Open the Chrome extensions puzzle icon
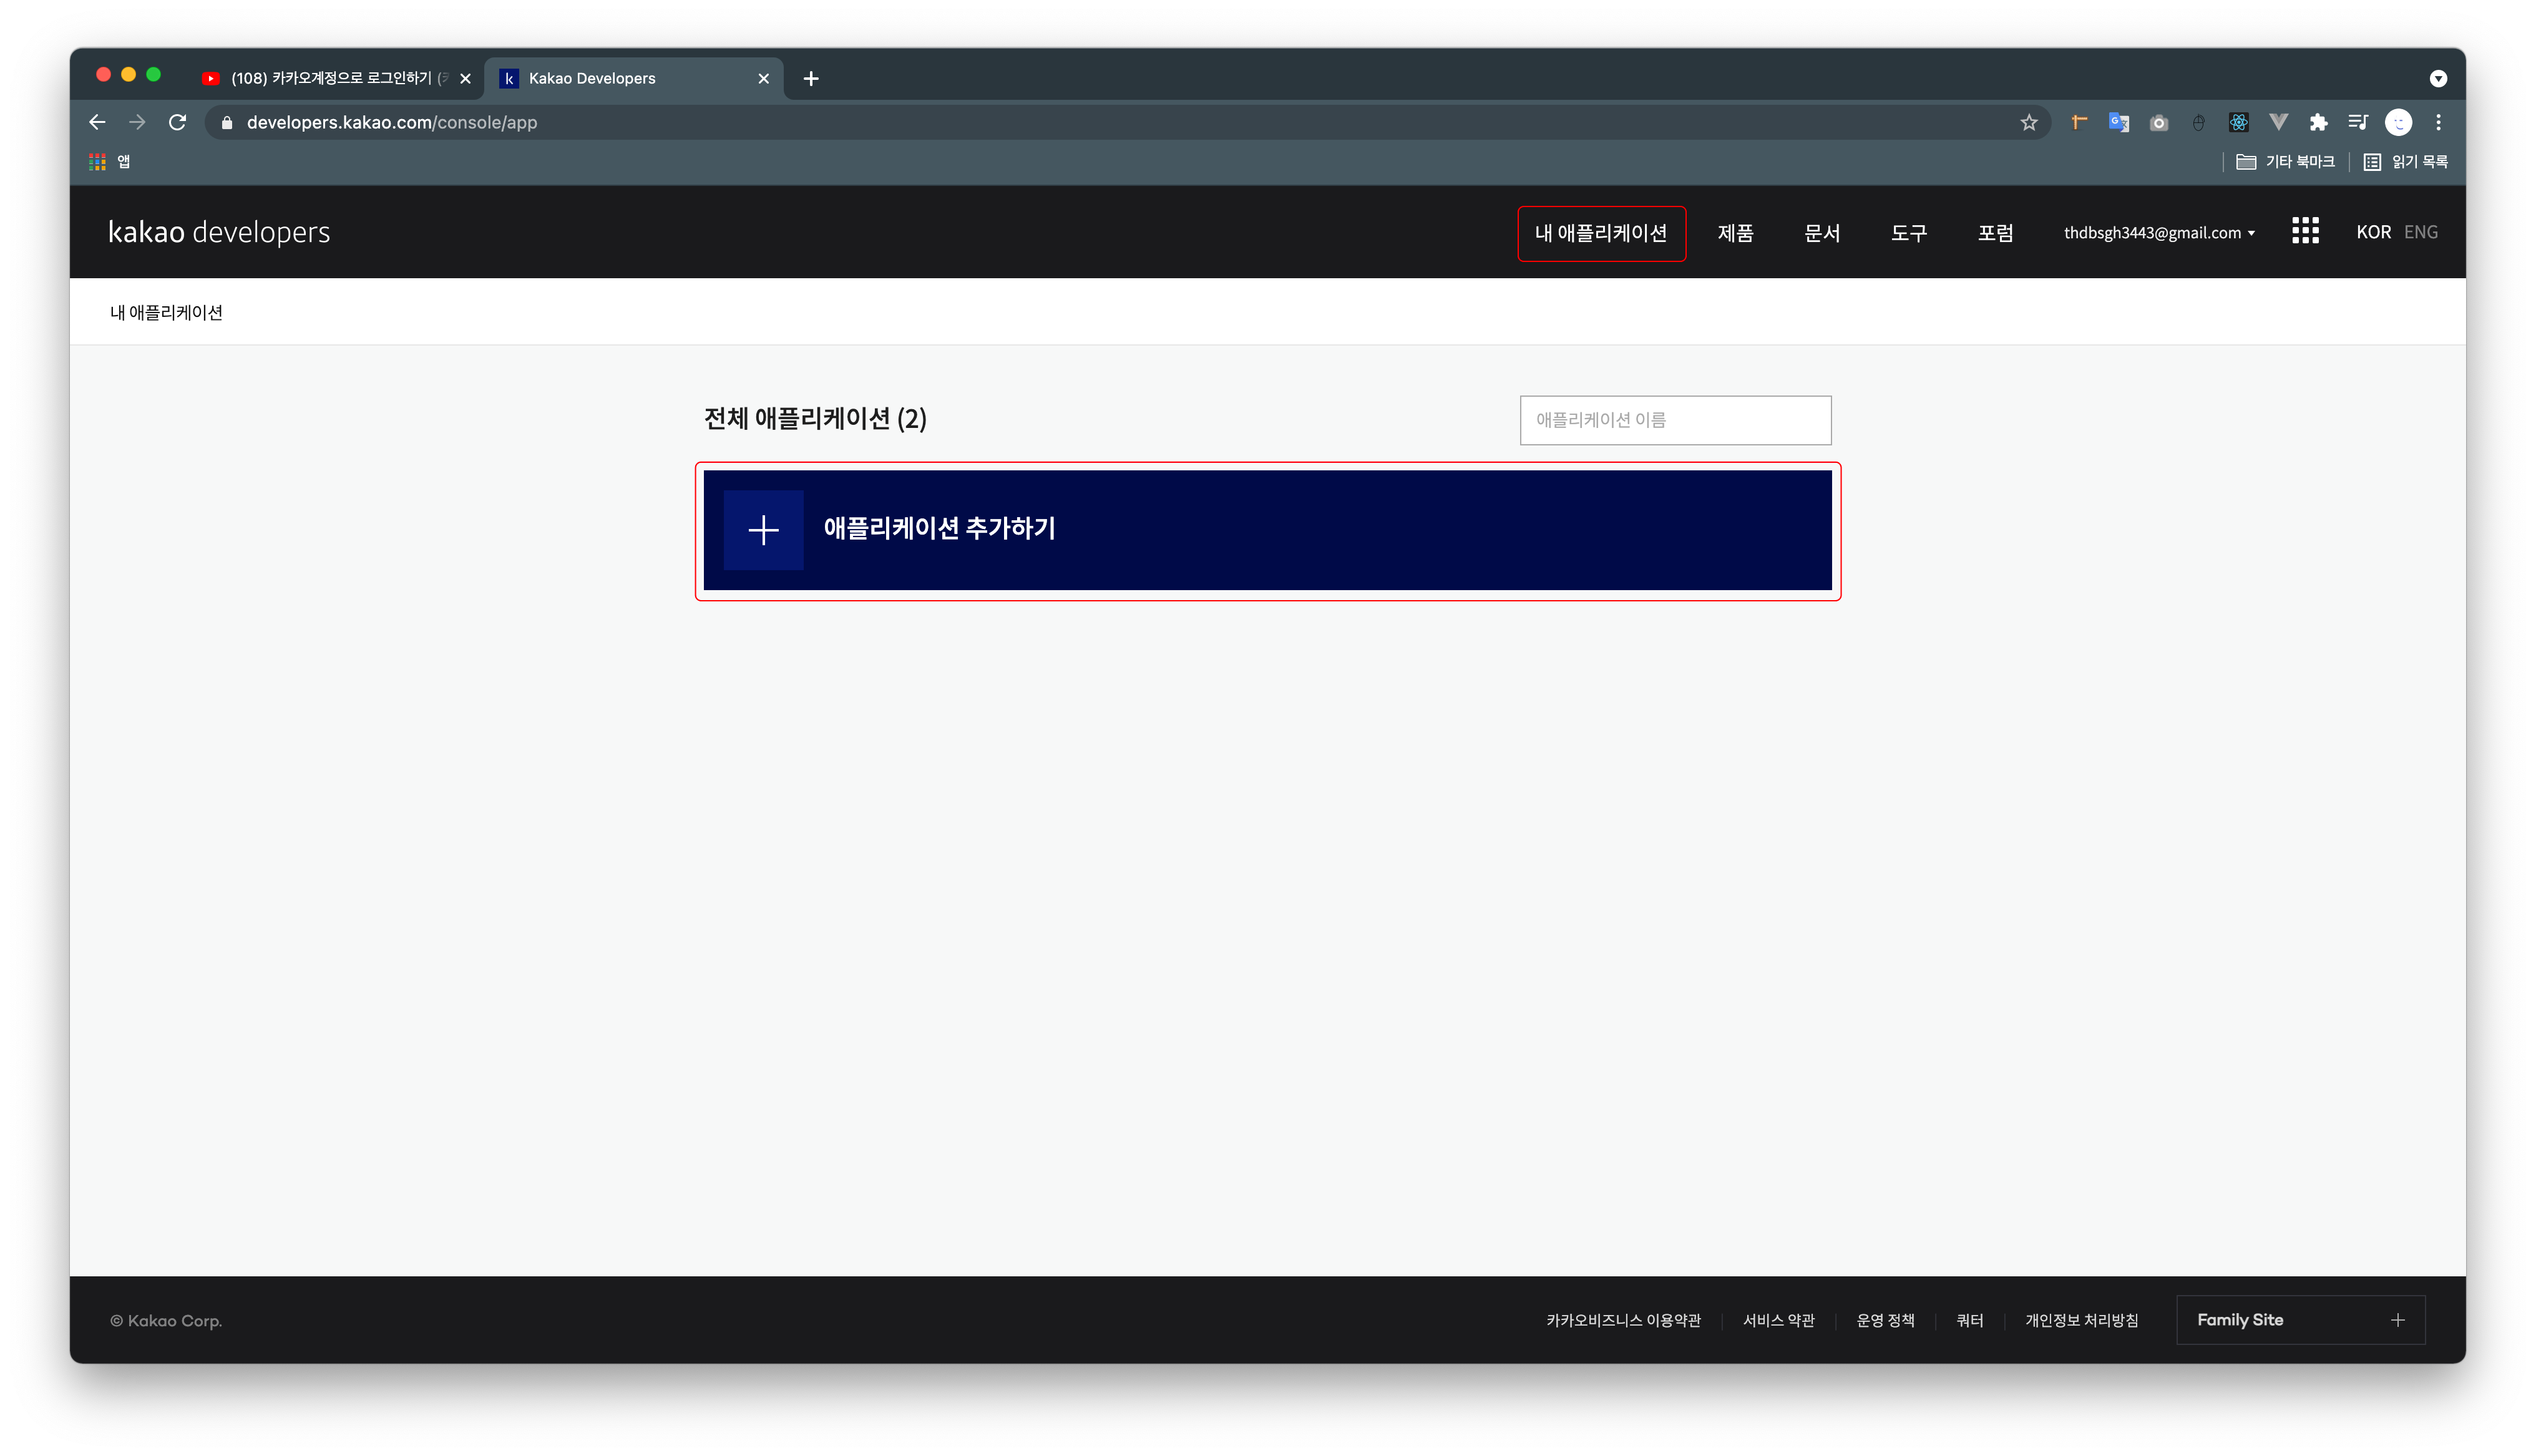The height and width of the screenshot is (1456, 2536). [x=2318, y=122]
